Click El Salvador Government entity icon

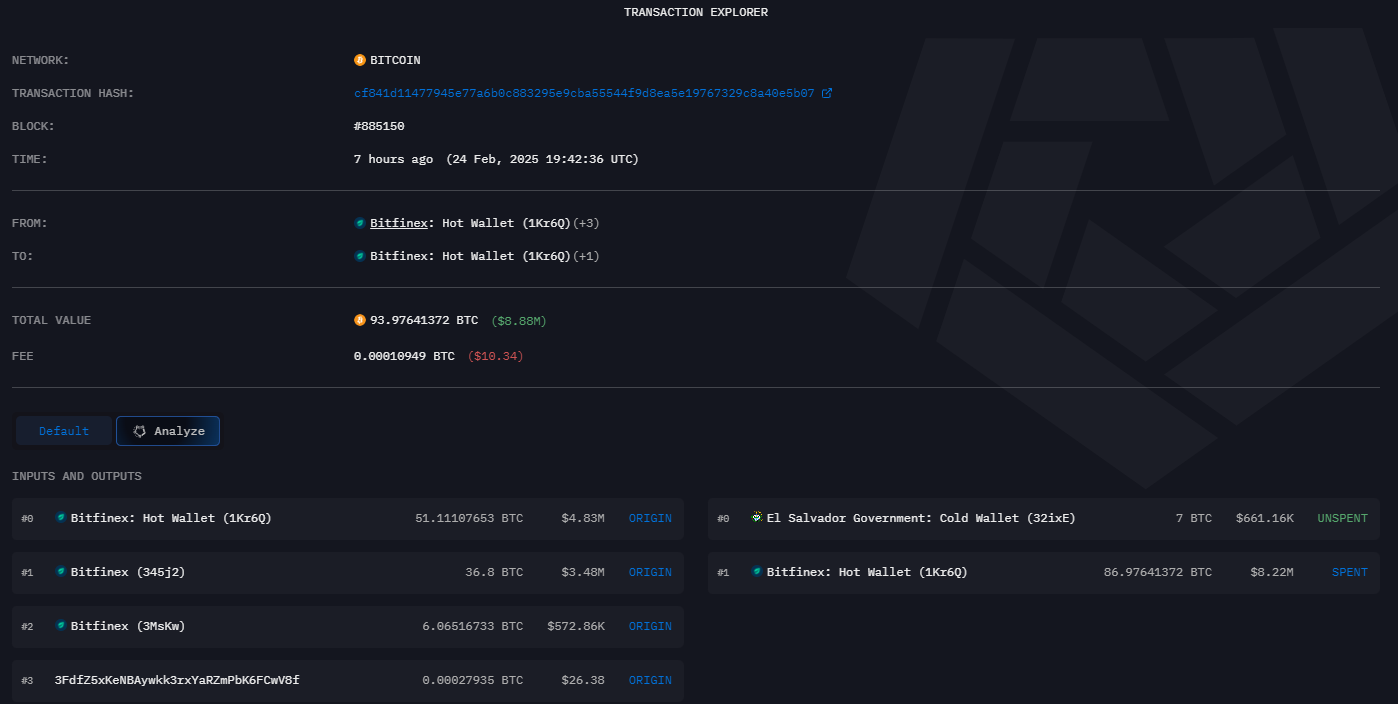tap(757, 518)
